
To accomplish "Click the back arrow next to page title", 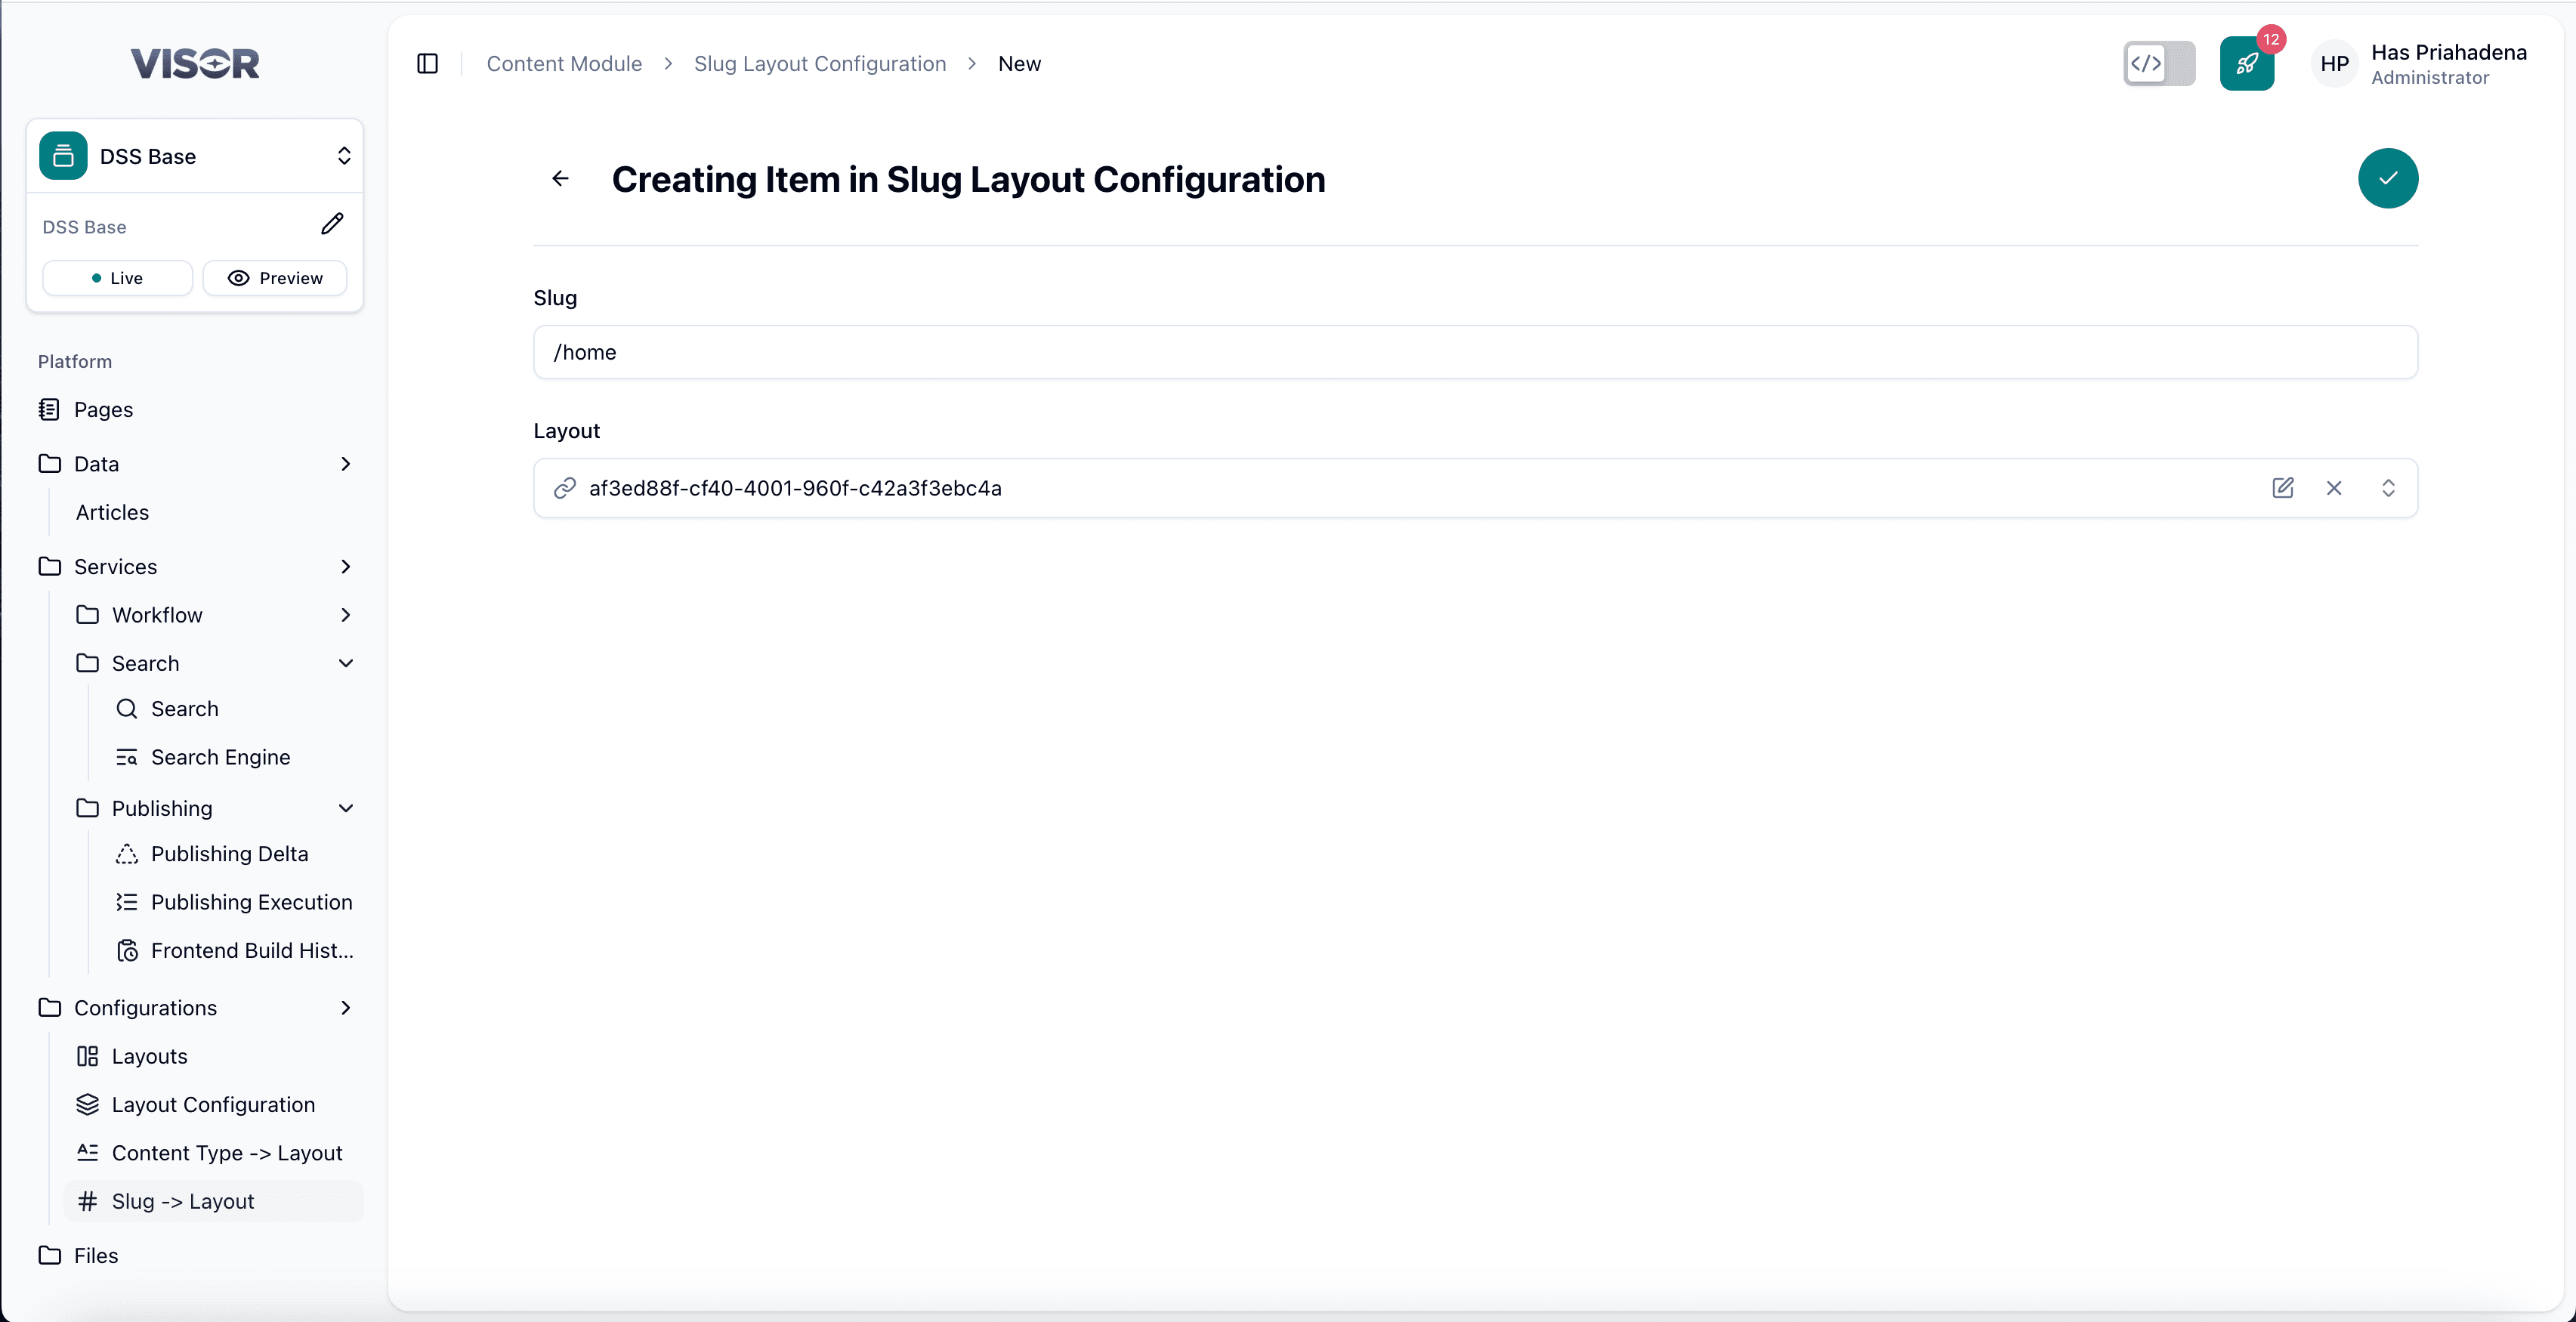I will point(560,178).
